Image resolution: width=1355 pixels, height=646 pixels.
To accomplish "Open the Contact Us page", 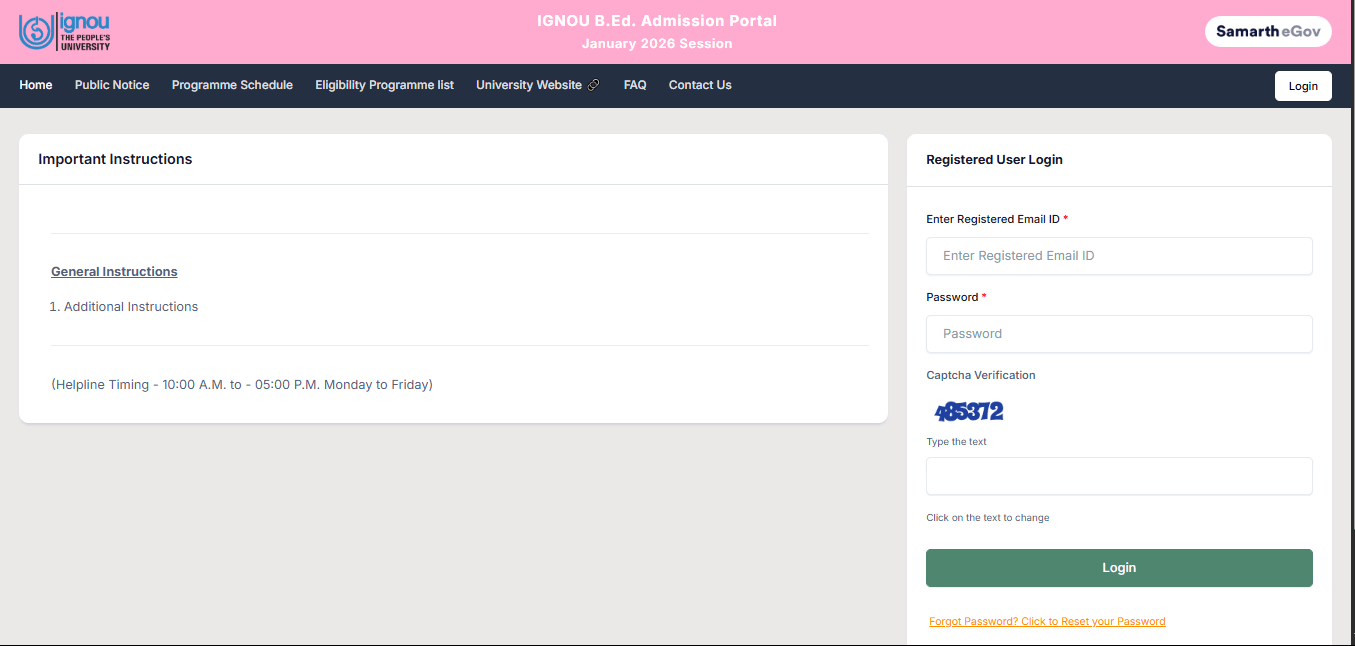I will (x=699, y=85).
